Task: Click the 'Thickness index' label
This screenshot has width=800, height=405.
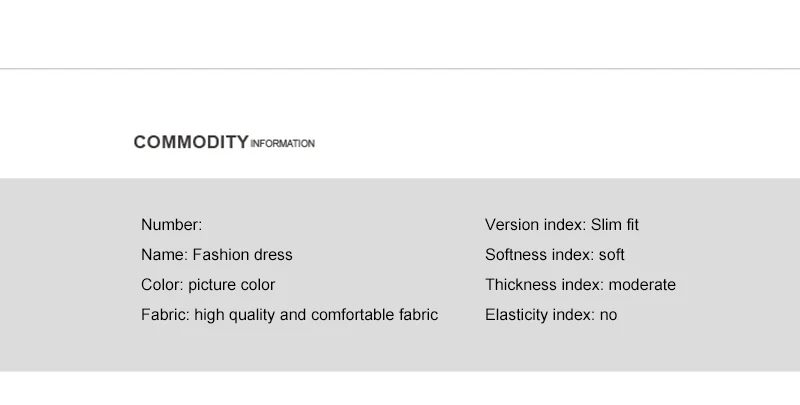Action: [x=545, y=285]
